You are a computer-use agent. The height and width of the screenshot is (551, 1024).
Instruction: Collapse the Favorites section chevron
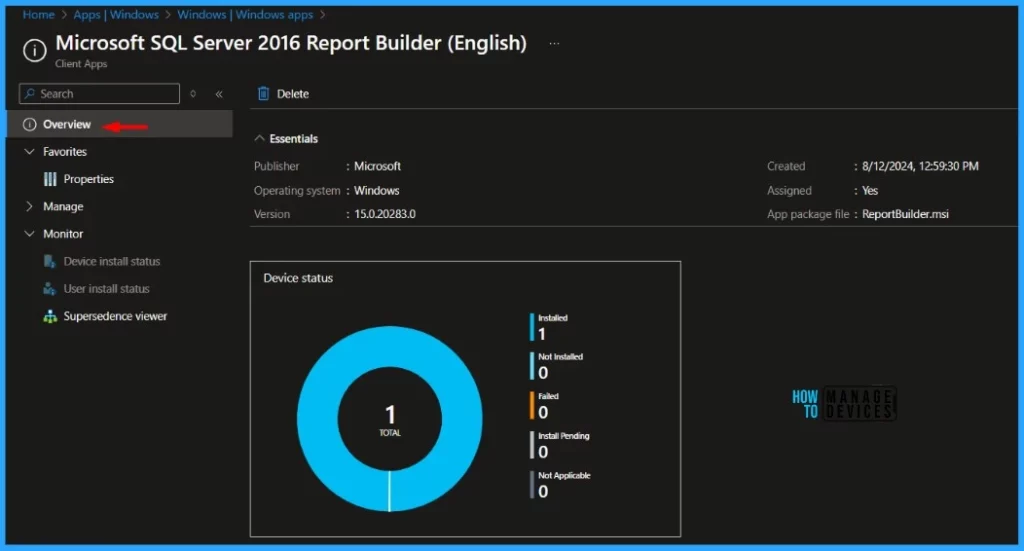(x=29, y=151)
